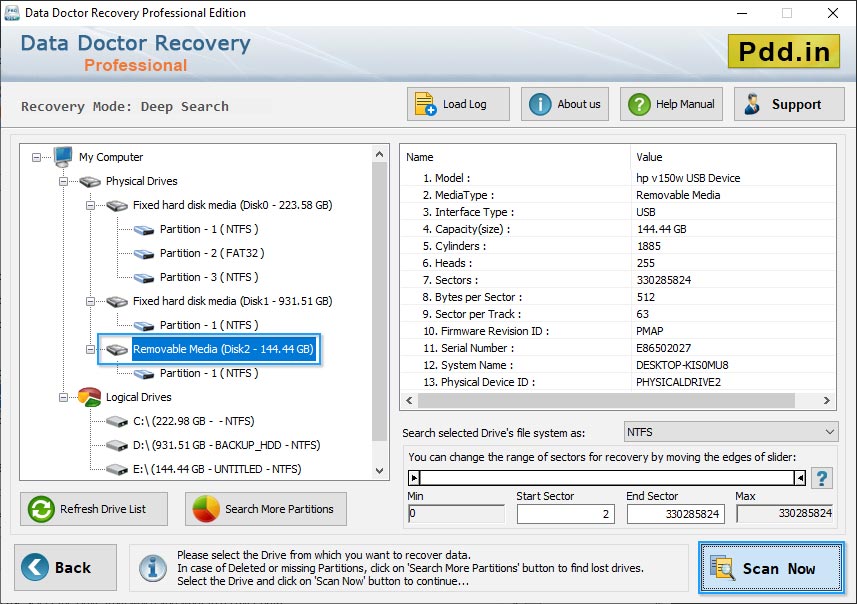
Task: Click Refresh Drive List
Action: tap(94, 509)
